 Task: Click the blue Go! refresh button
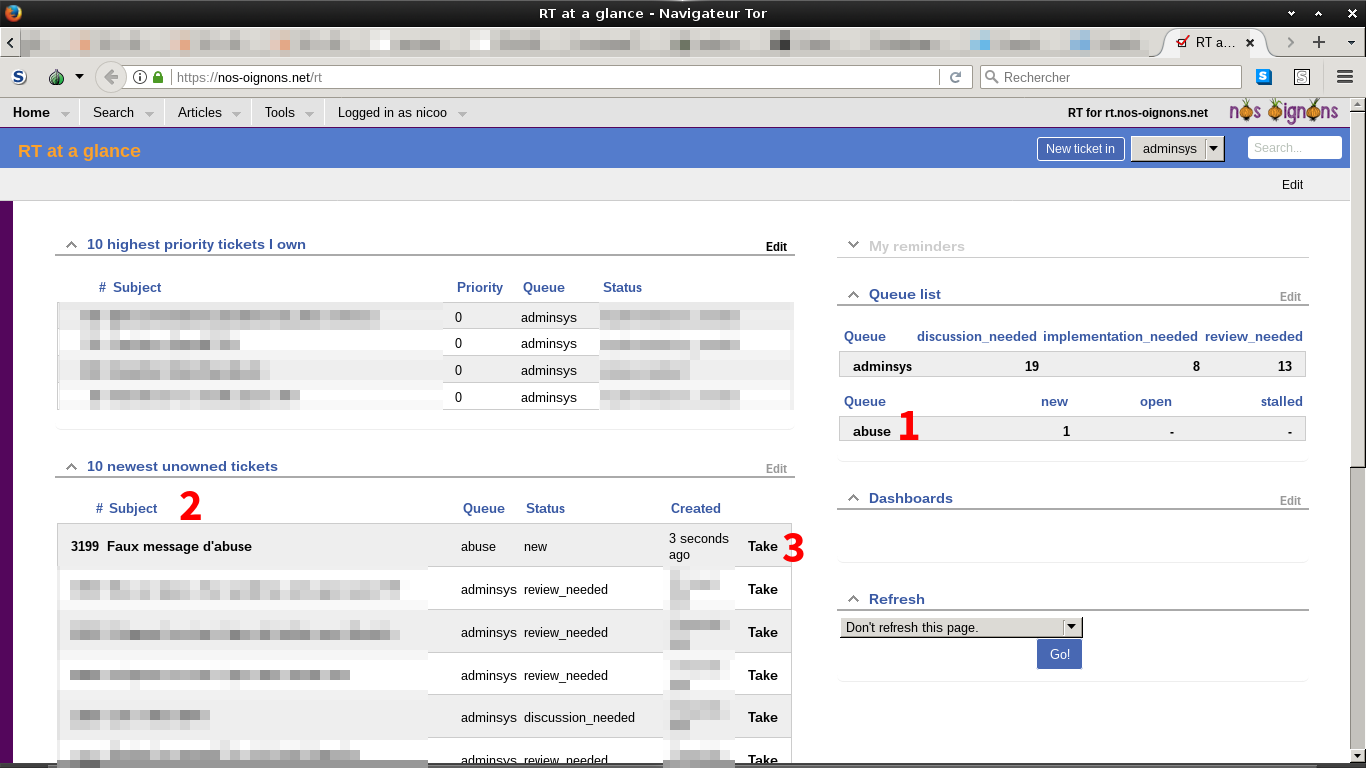pyautogui.click(x=1059, y=654)
